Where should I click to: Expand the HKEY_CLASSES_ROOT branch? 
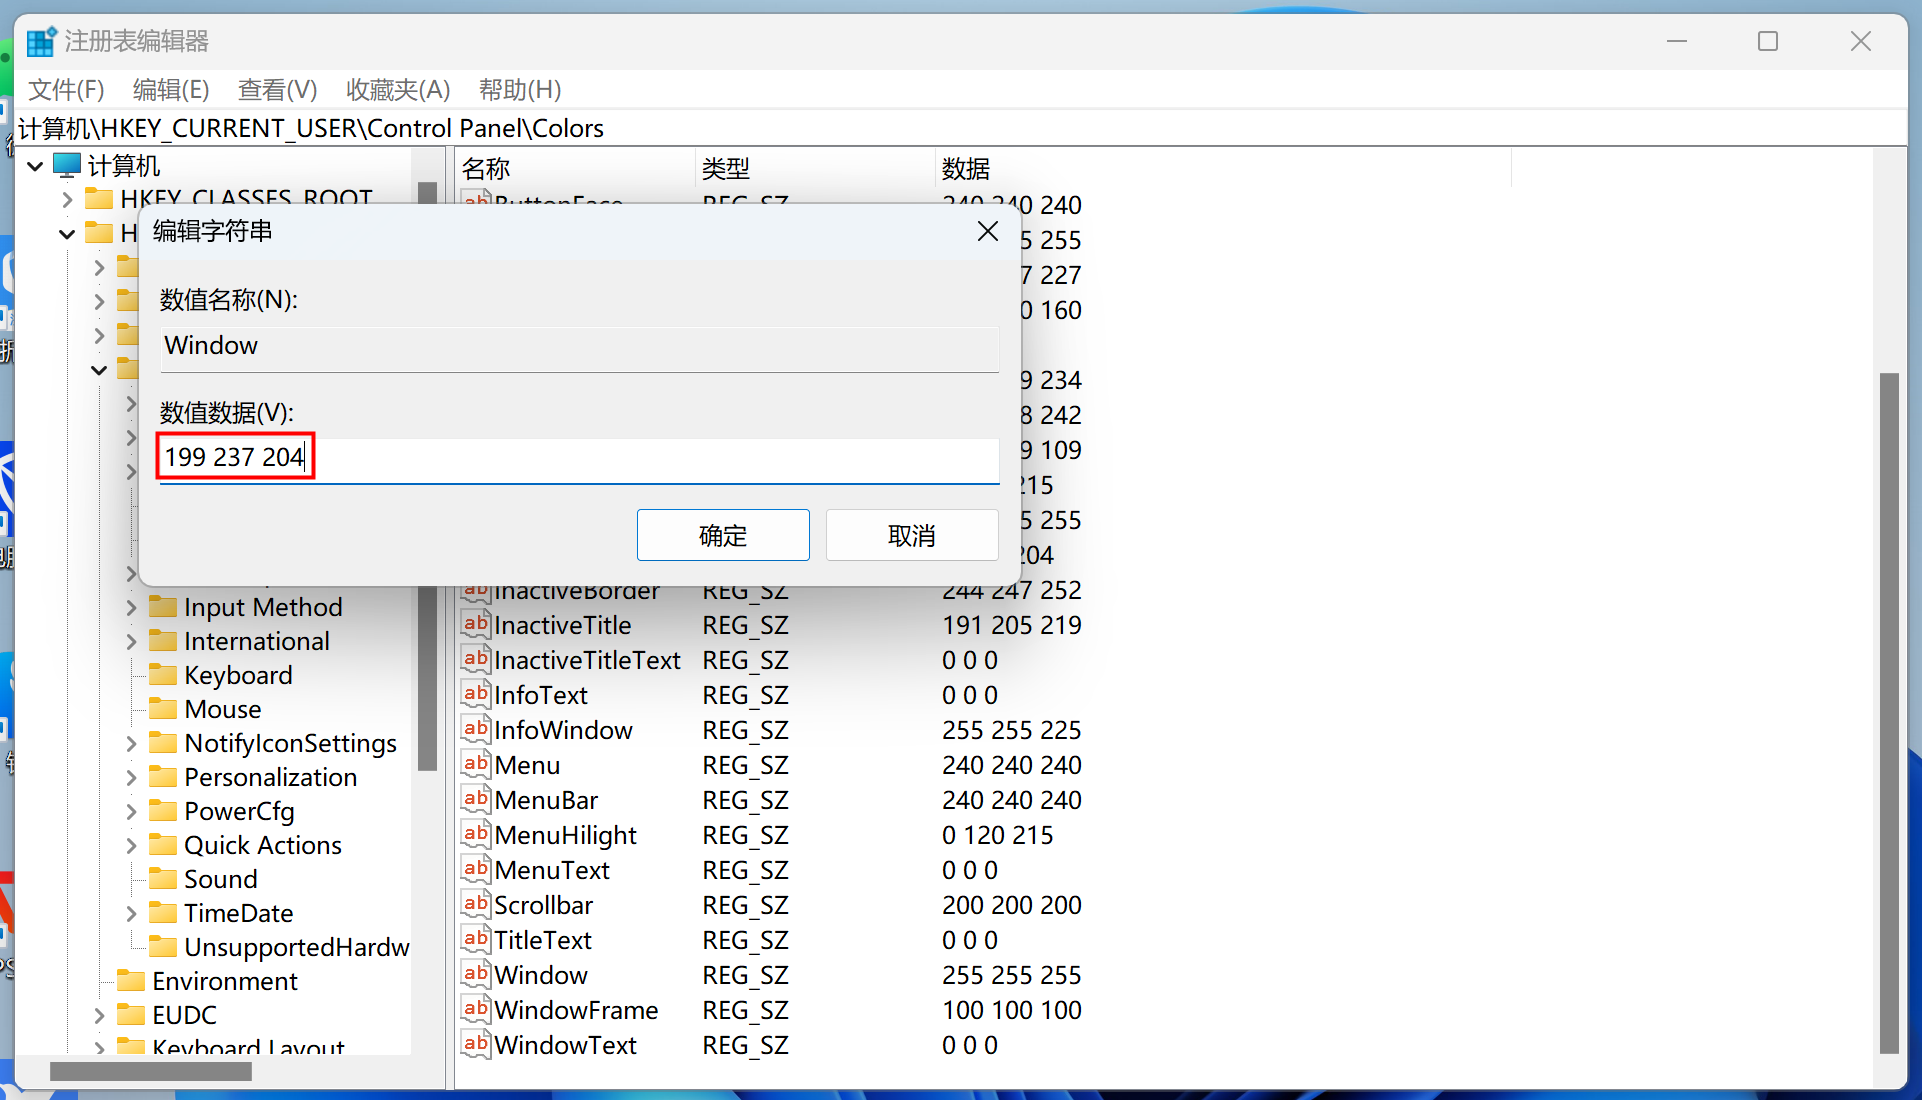pyautogui.click(x=67, y=199)
